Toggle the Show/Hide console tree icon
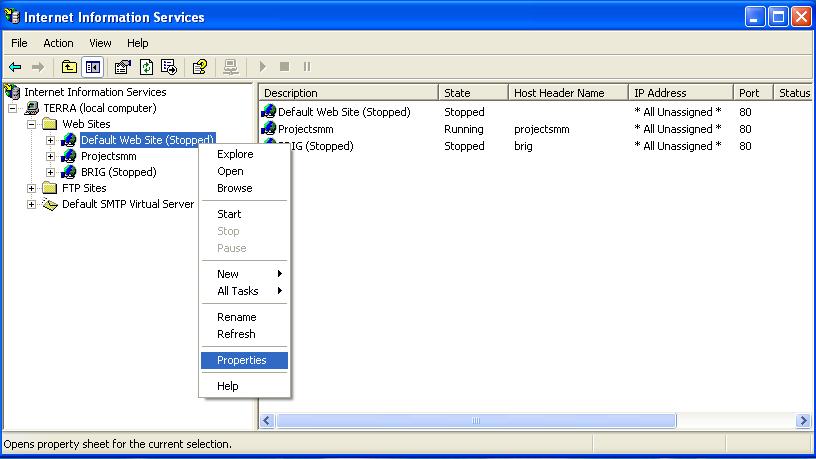 (x=93, y=67)
